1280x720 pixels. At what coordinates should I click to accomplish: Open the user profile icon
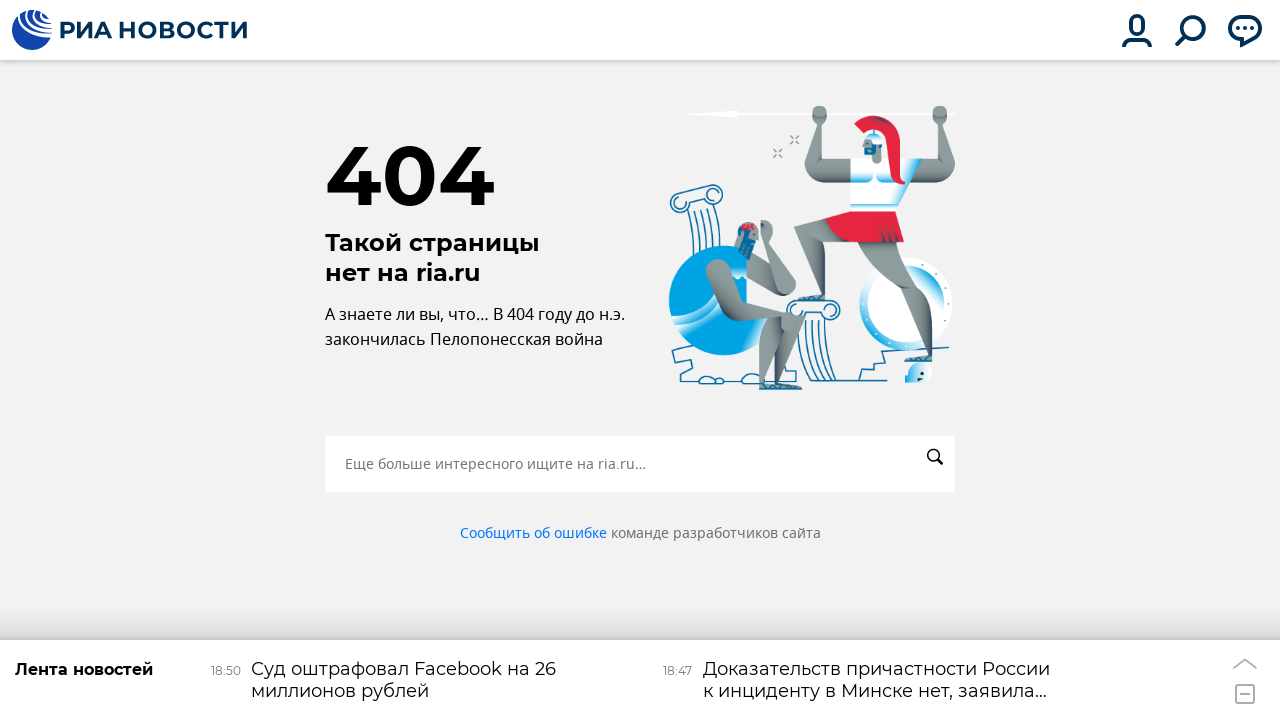point(1137,31)
